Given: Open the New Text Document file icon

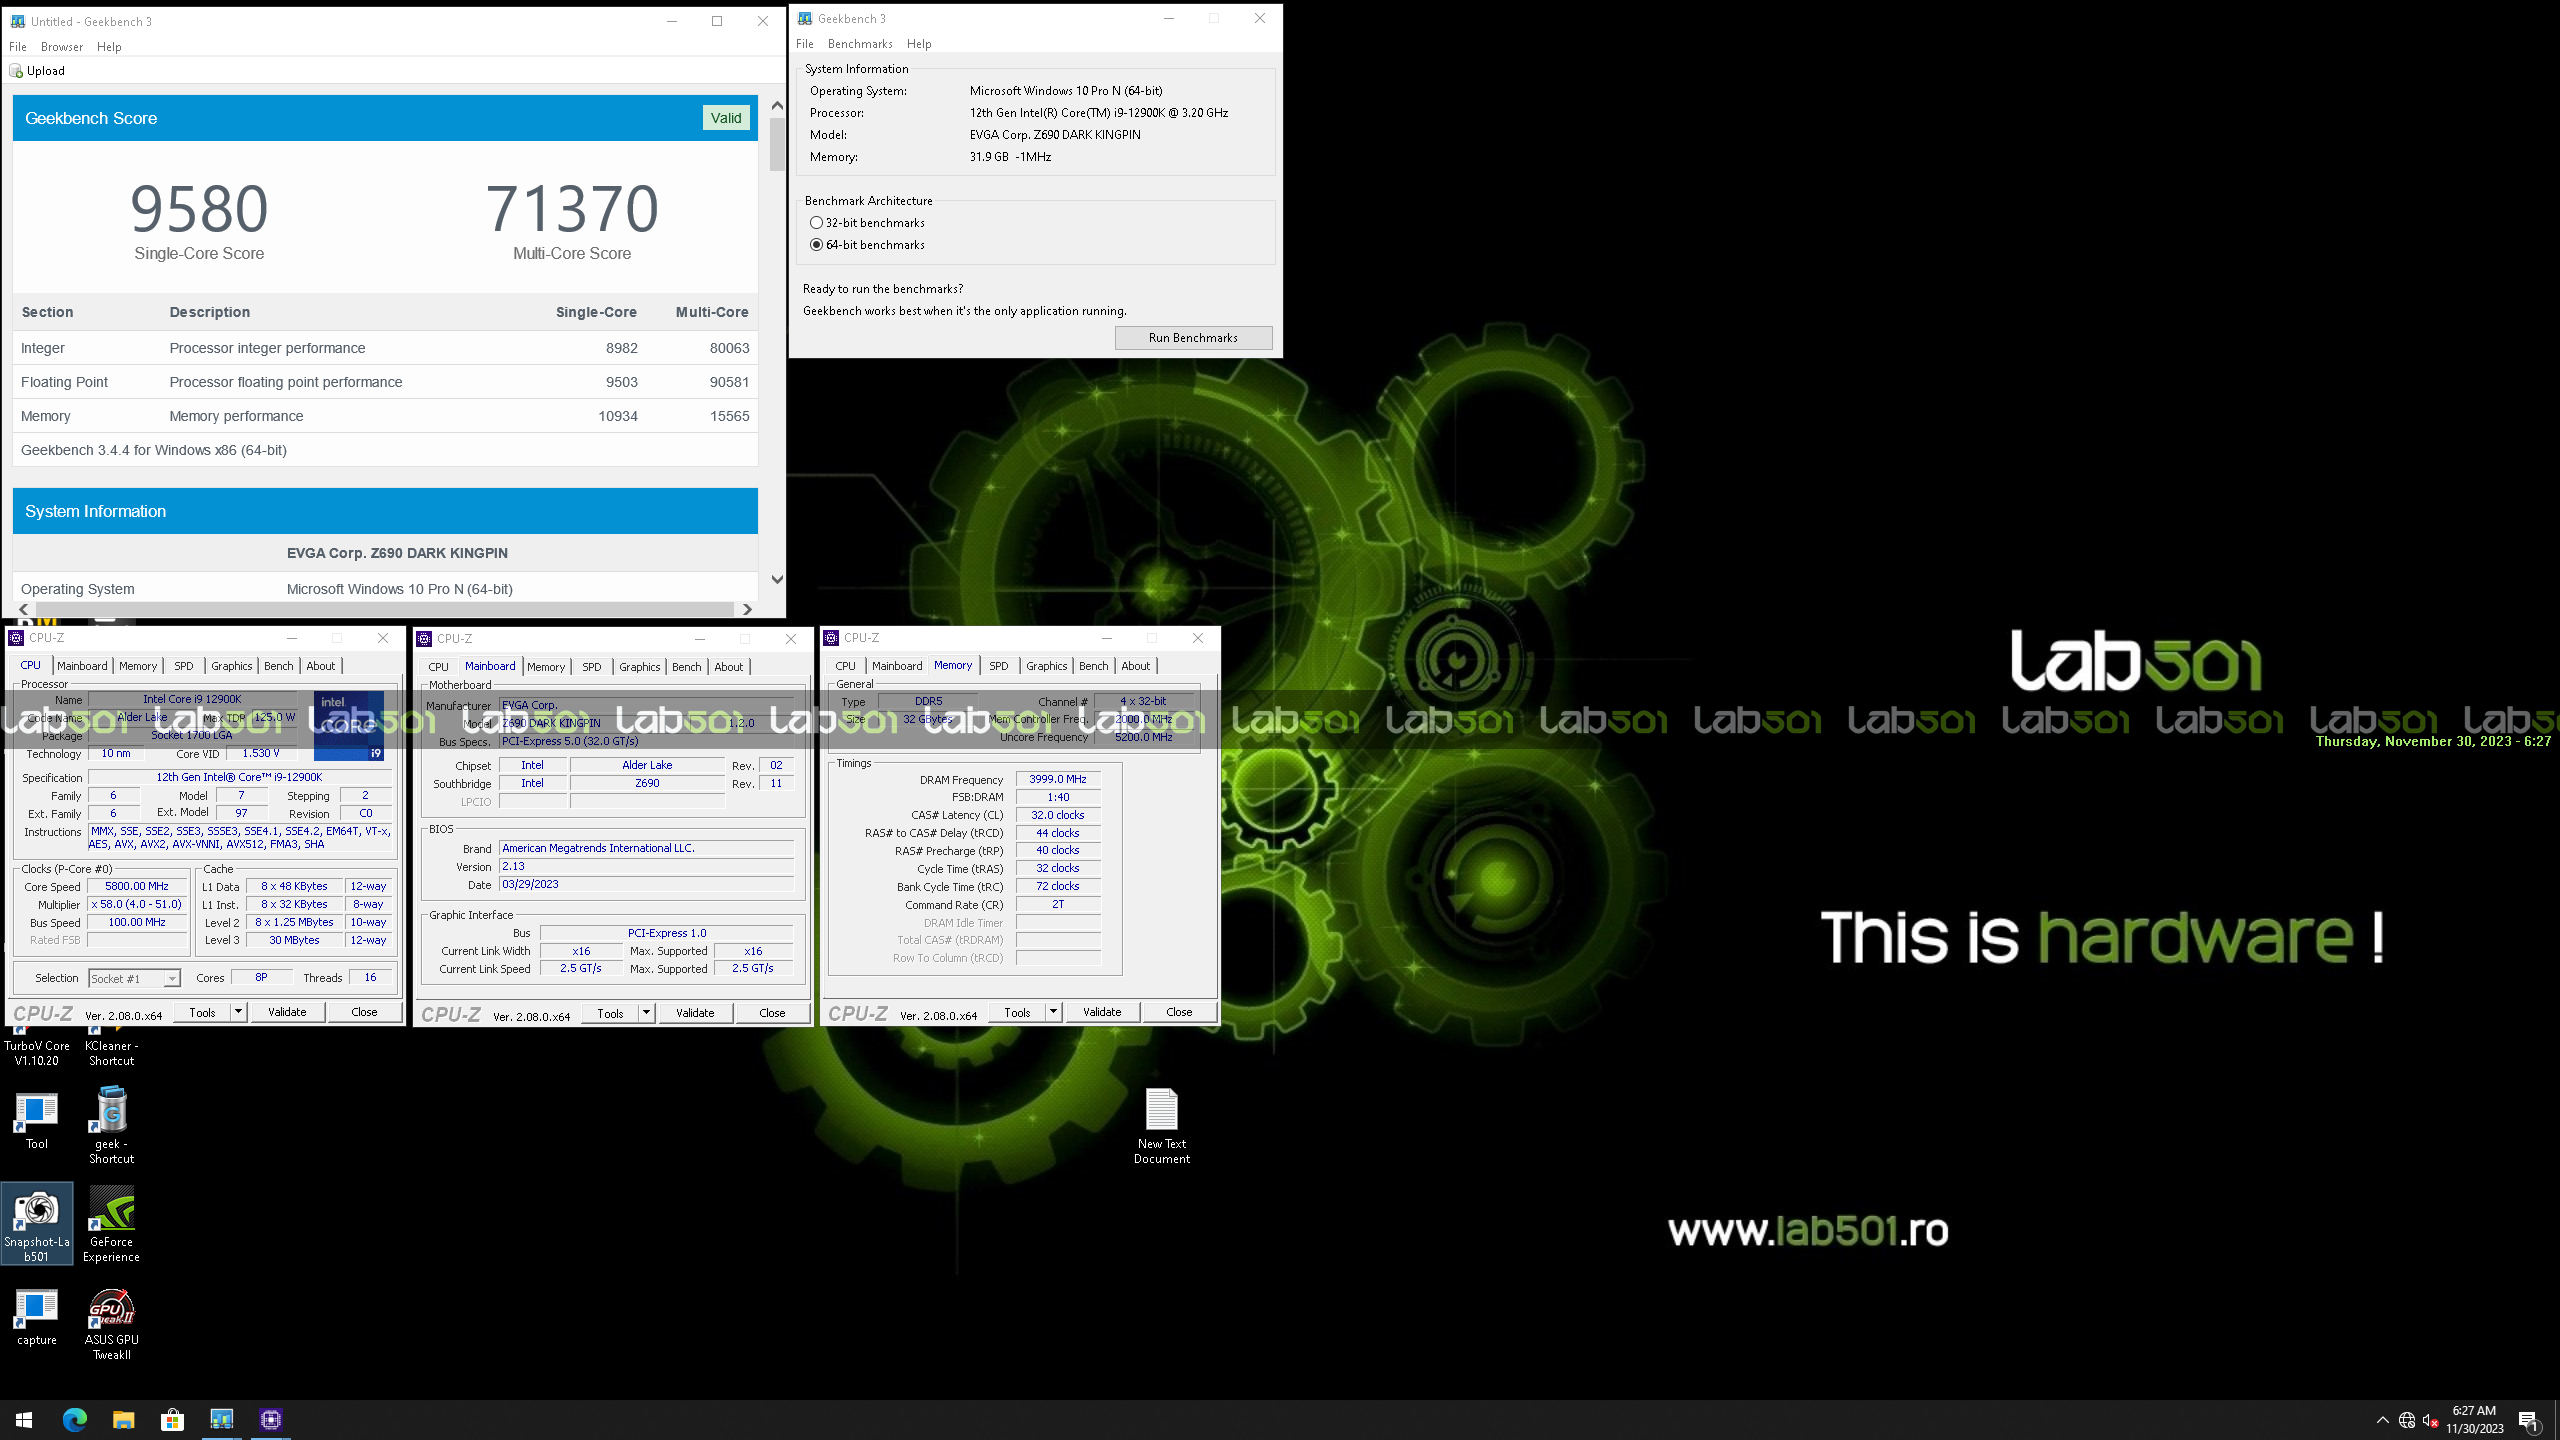Looking at the screenshot, I should tap(1162, 1125).
